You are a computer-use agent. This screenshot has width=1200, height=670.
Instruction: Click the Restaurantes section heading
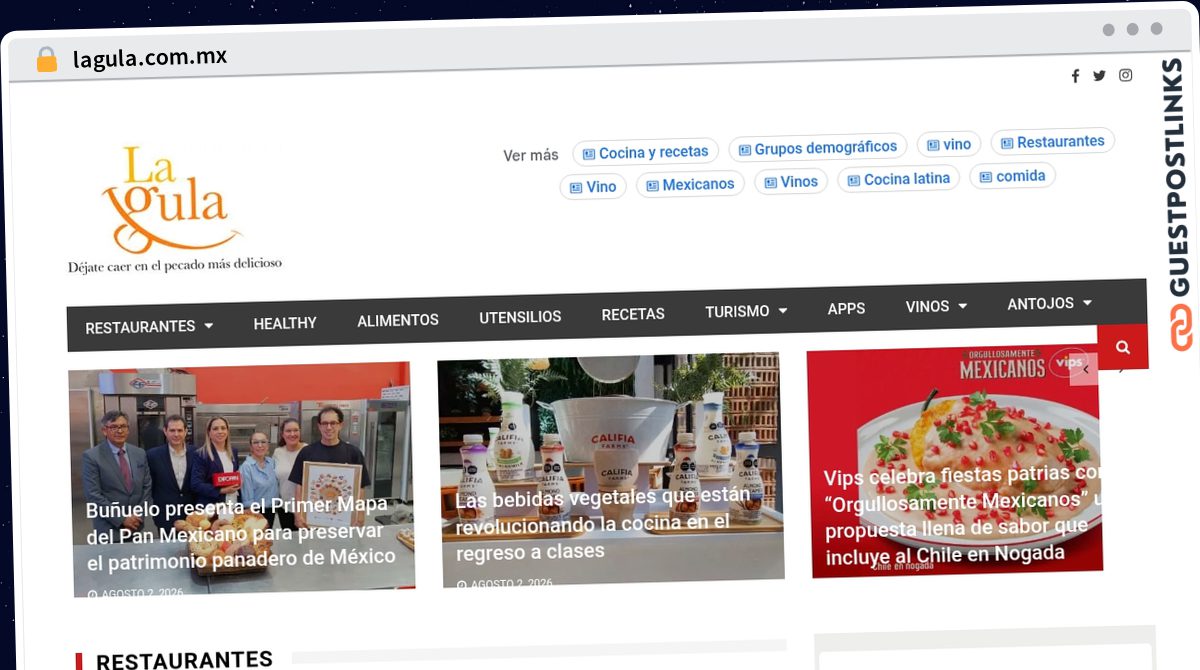coord(184,660)
